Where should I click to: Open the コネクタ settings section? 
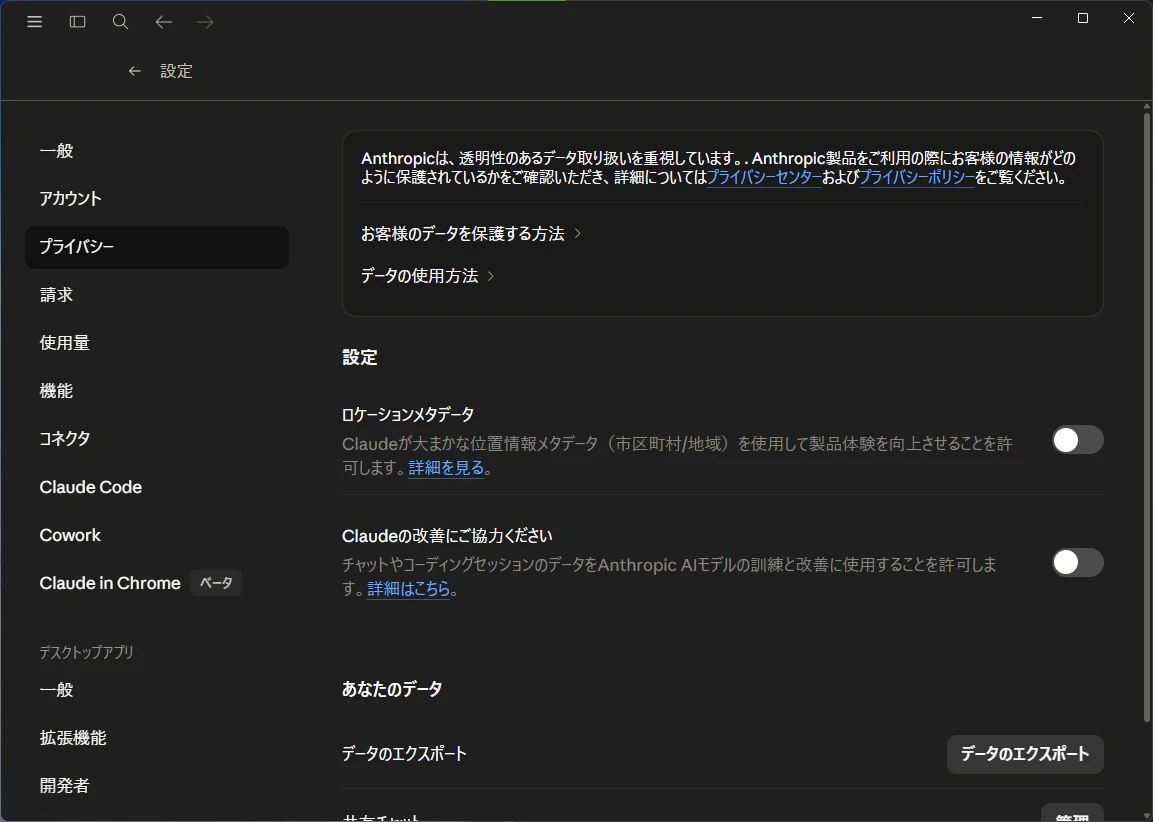(157, 439)
